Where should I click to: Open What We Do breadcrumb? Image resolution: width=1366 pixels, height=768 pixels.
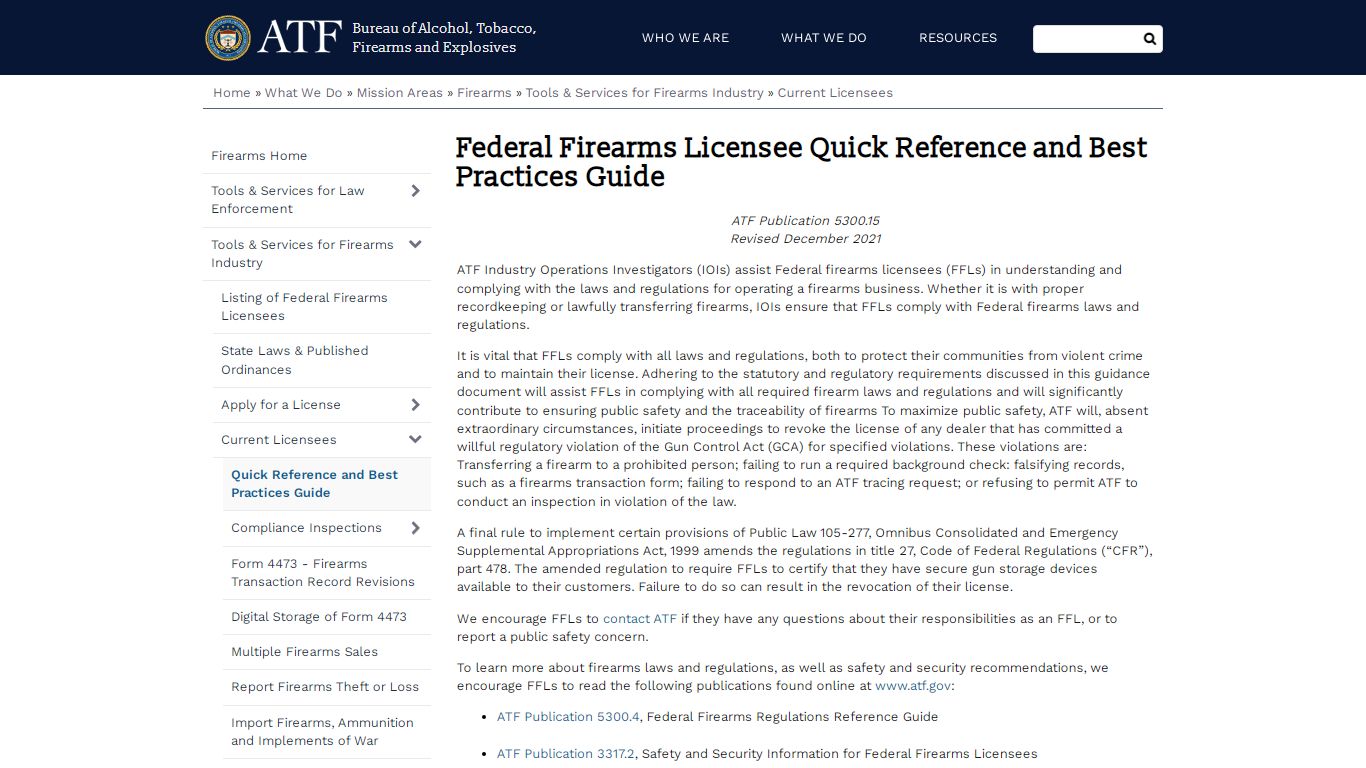point(303,93)
